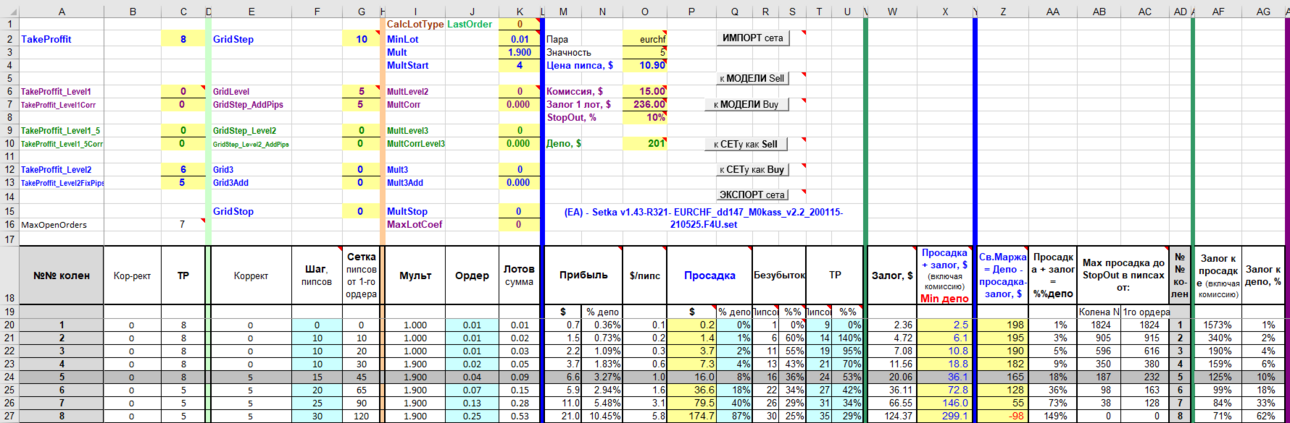Click Пара cell with eurchf
The image size is (1290, 423).
click(x=646, y=39)
